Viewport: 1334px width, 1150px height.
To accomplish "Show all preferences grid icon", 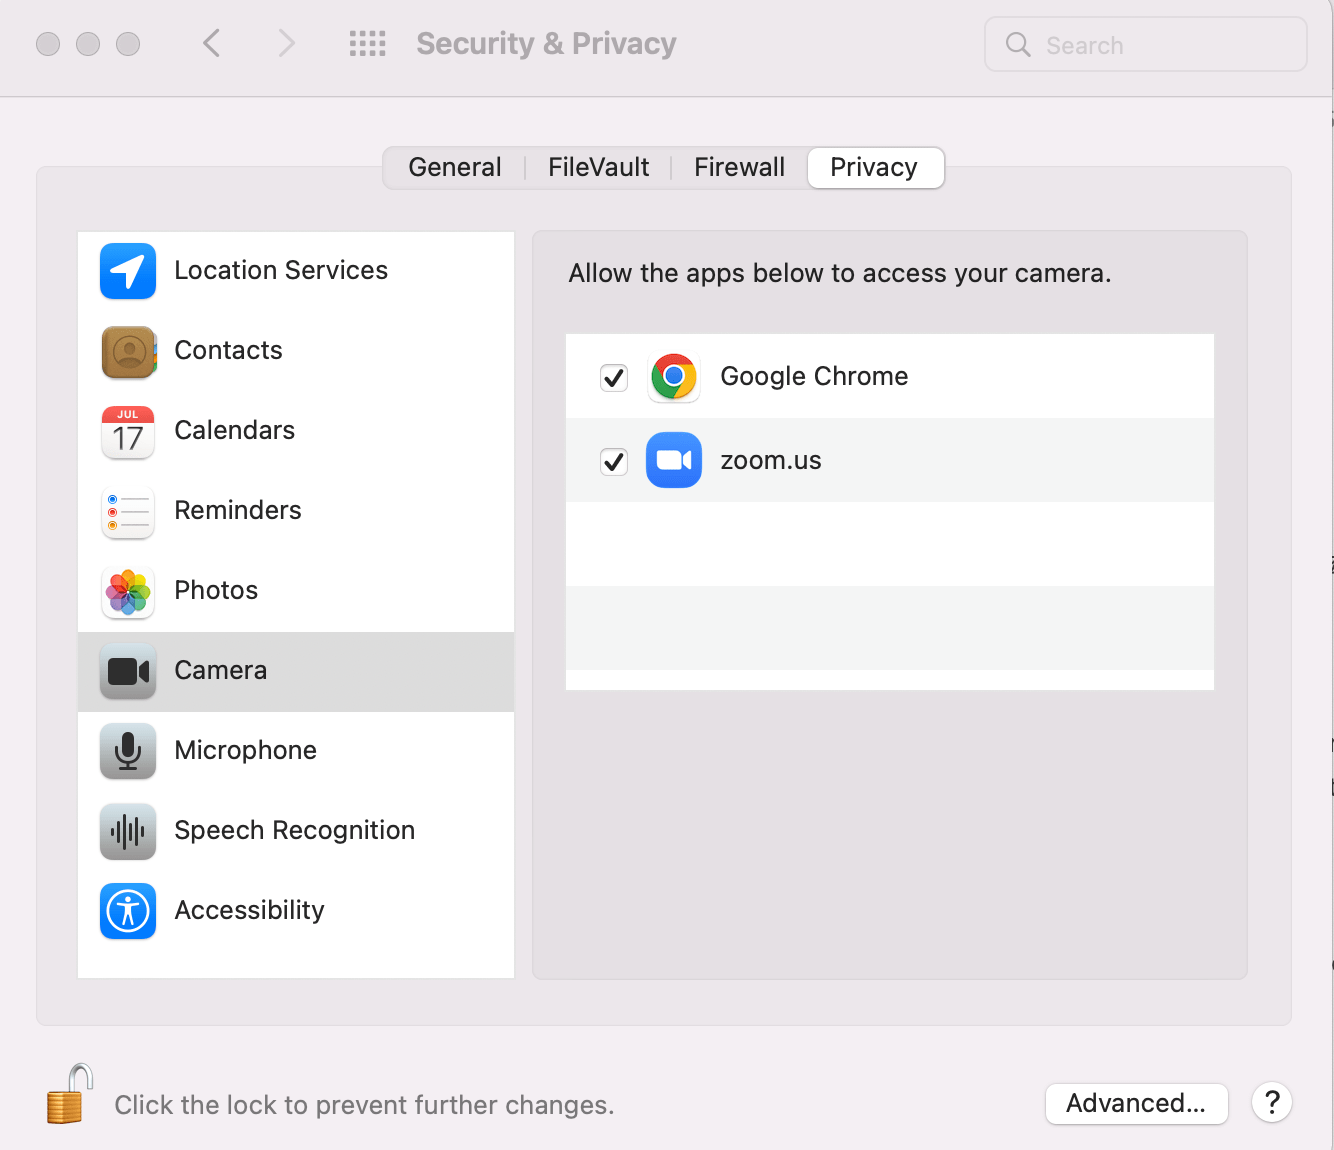I will tap(367, 44).
